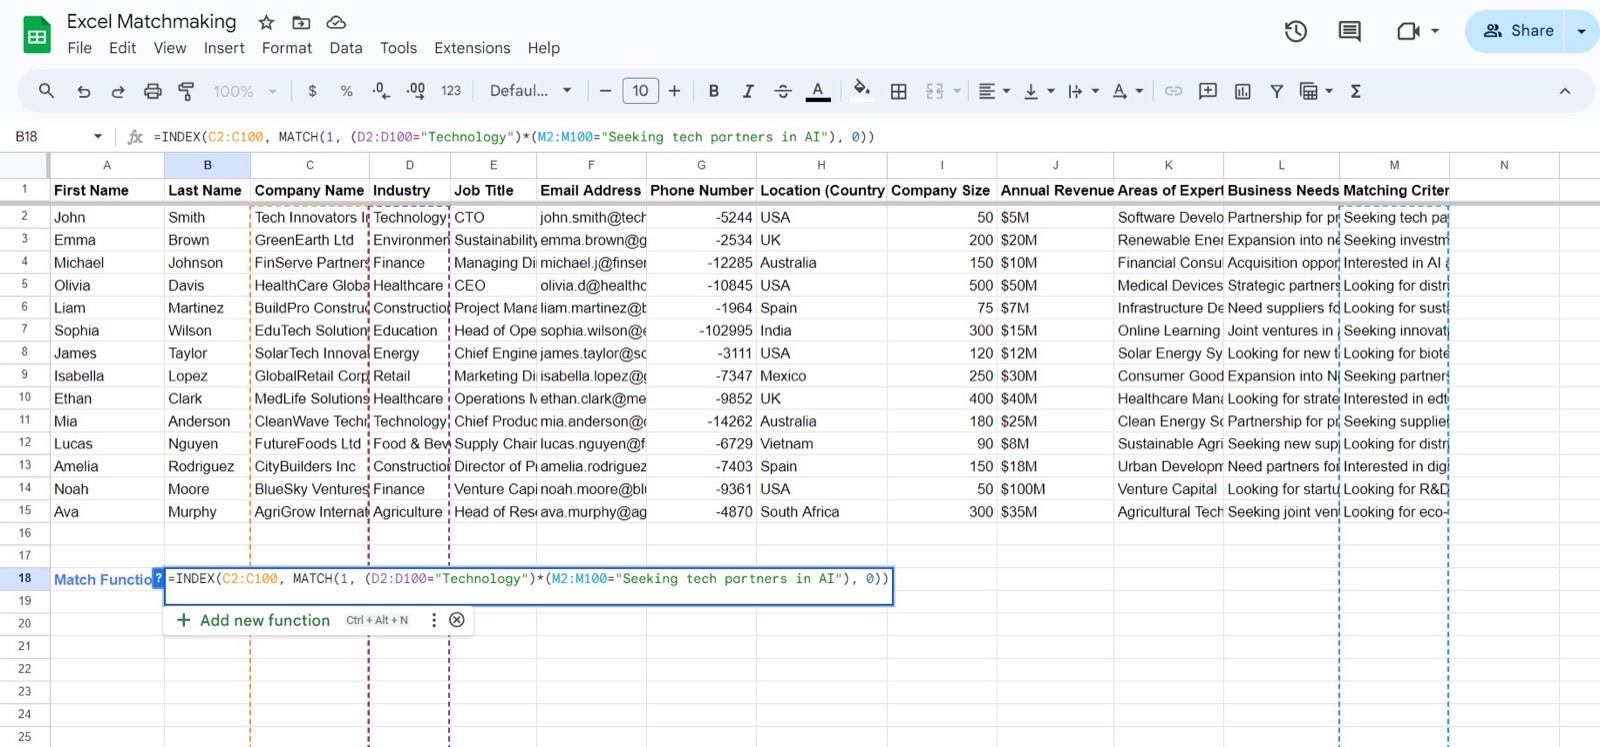1600x747 pixels.
Task: Select column header C
Action: pyautogui.click(x=310, y=165)
